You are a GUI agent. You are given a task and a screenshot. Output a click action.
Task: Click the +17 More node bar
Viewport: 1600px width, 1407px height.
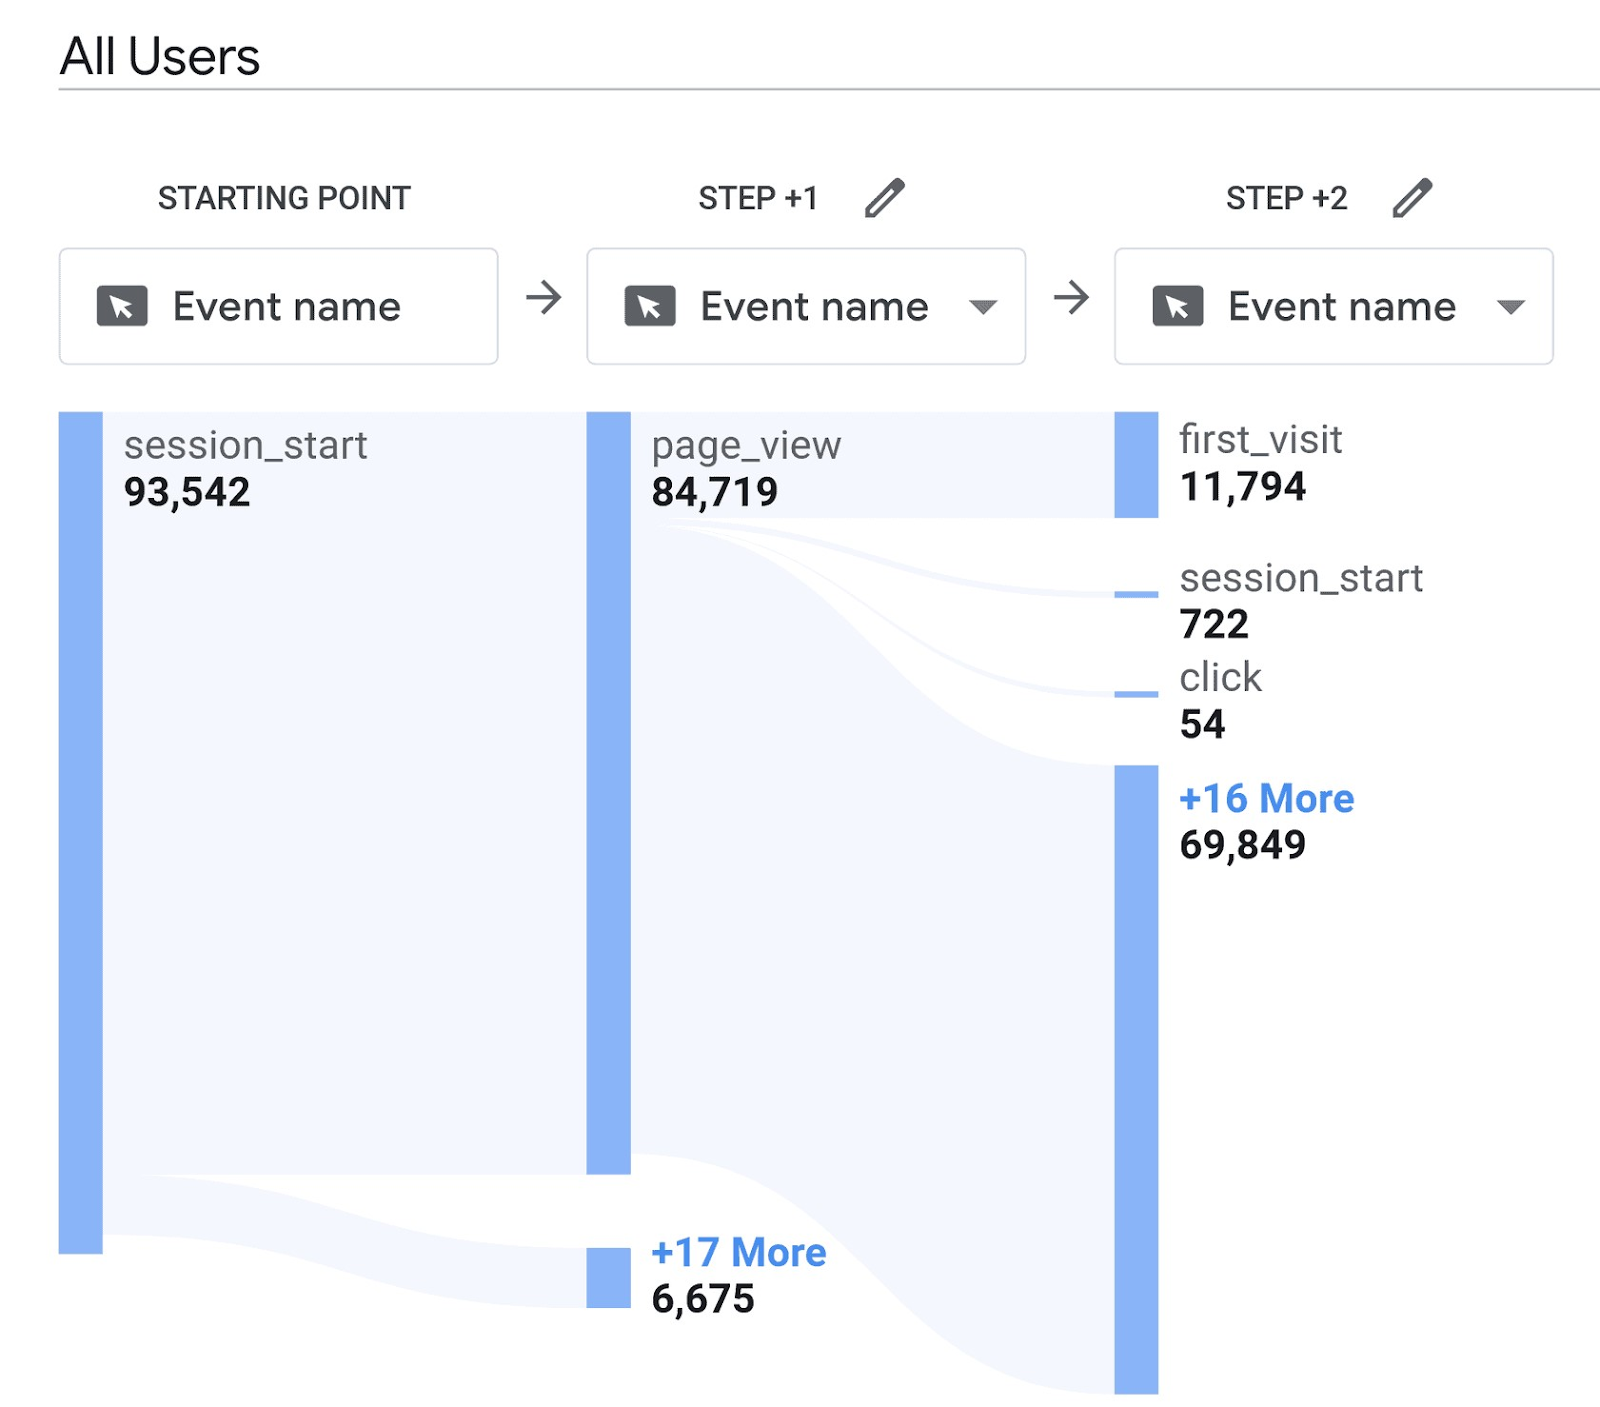click(609, 1277)
